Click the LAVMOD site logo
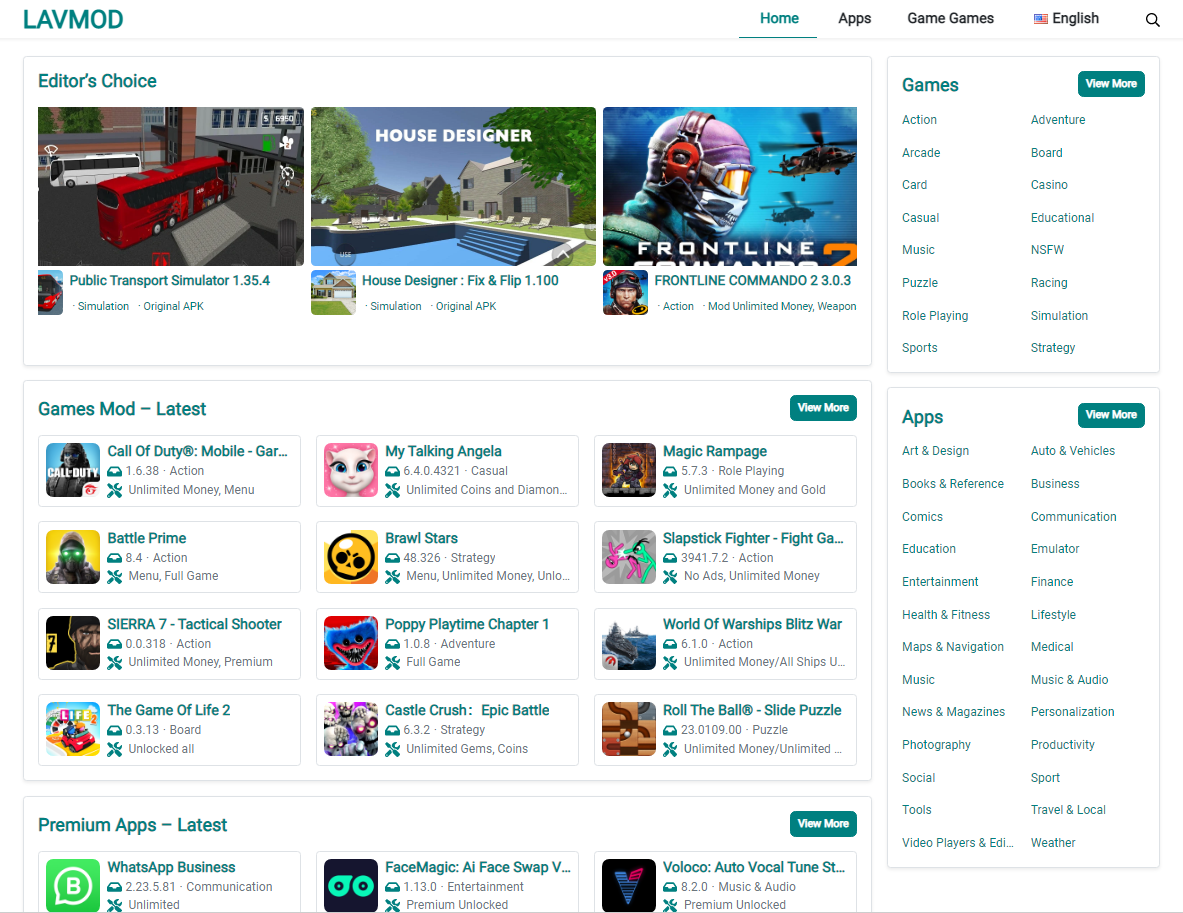This screenshot has height=913, width=1183. (x=73, y=20)
